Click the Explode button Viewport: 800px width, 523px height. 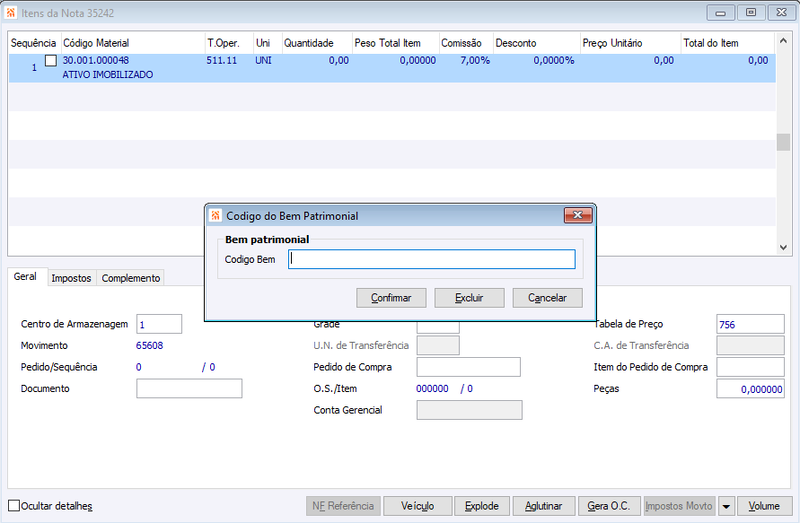tap(482, 506)
